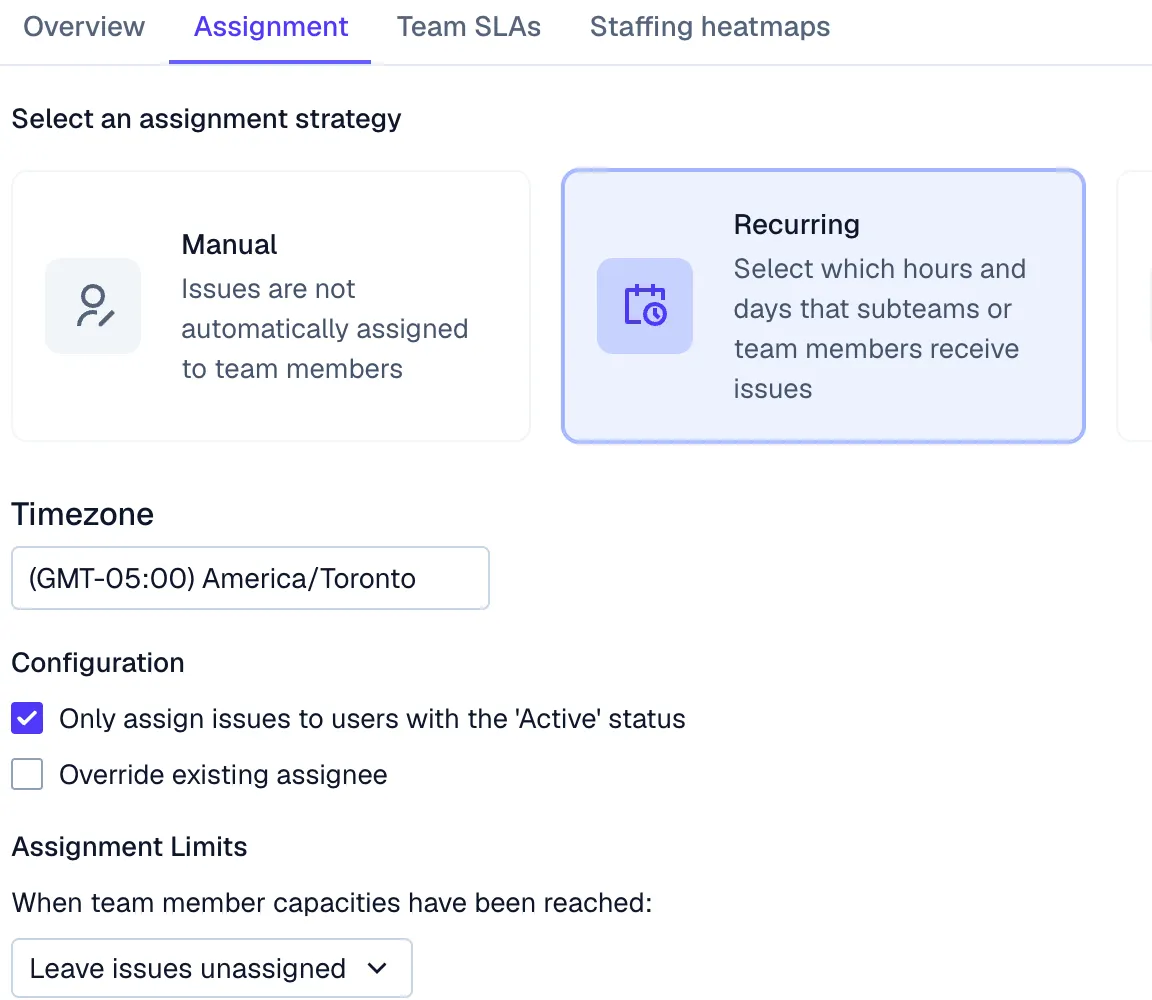Image resolution: width=1152 pixels, height=1000 pixels.
Task: Click the Recurring calendar clock icon
Action: 645,306
